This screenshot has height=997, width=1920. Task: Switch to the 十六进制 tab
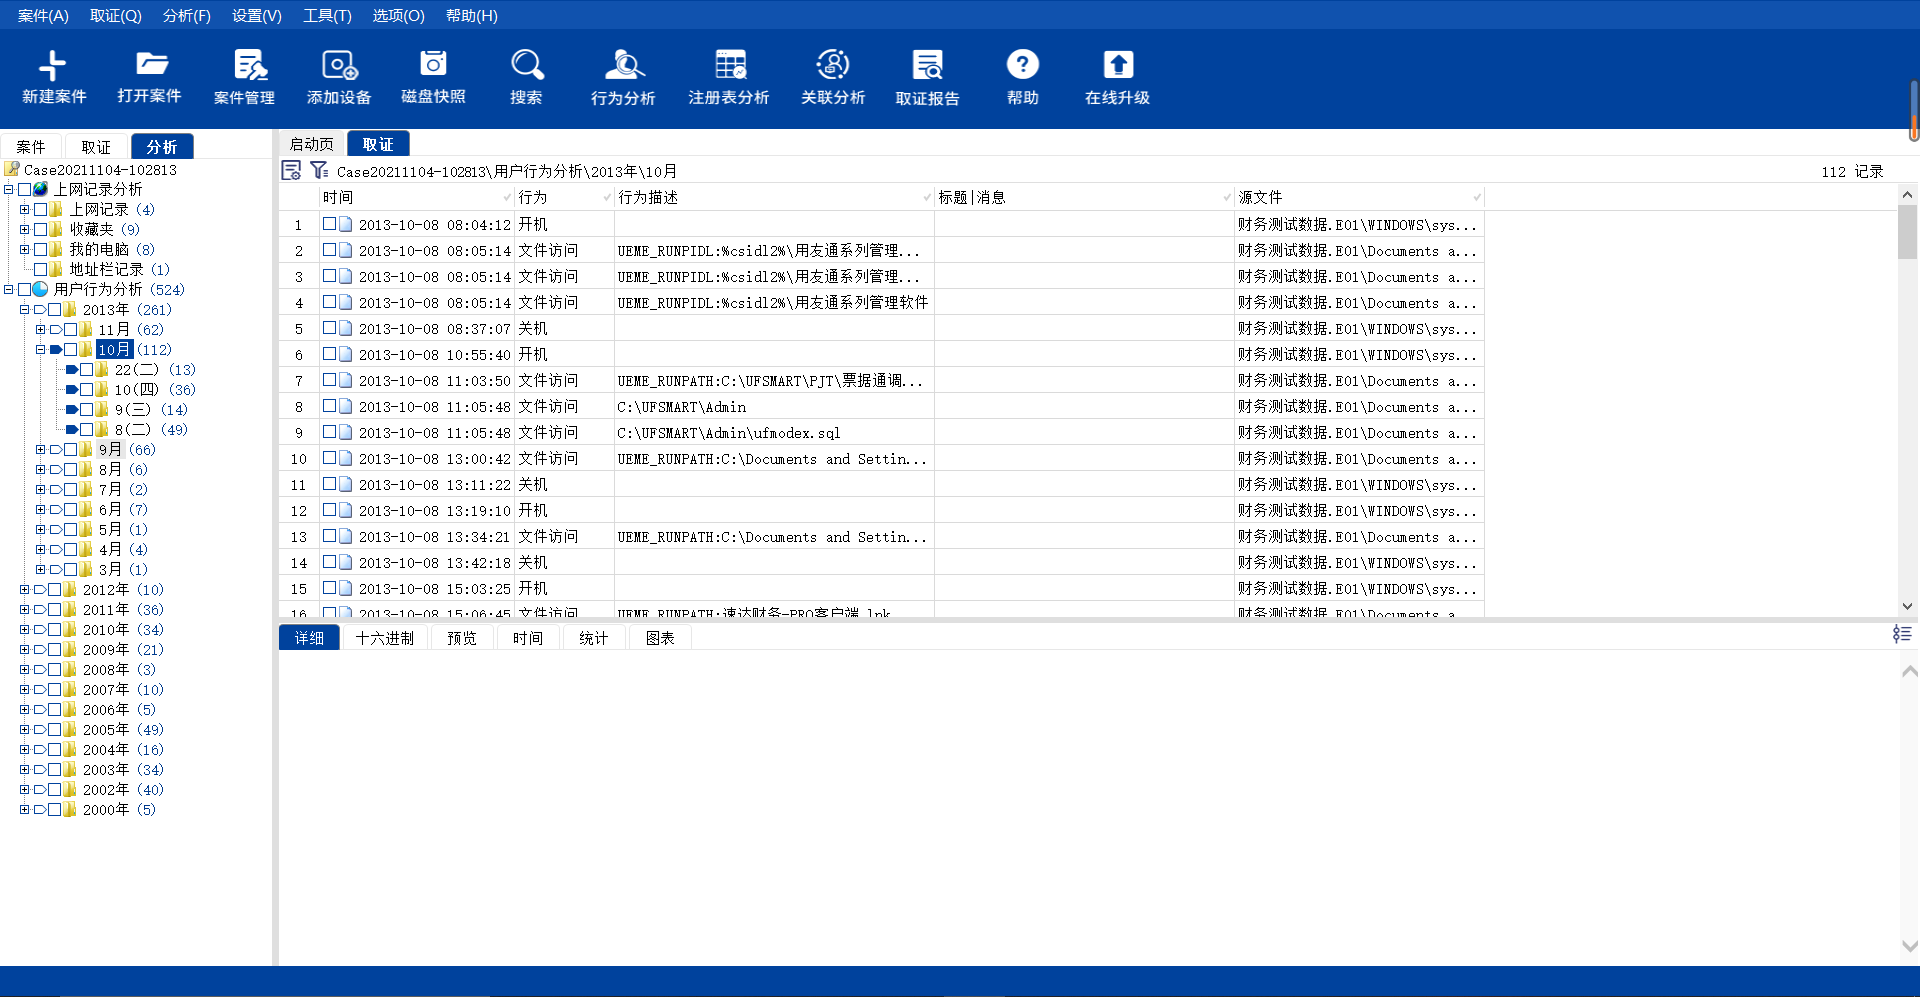[x=385, y=638]
